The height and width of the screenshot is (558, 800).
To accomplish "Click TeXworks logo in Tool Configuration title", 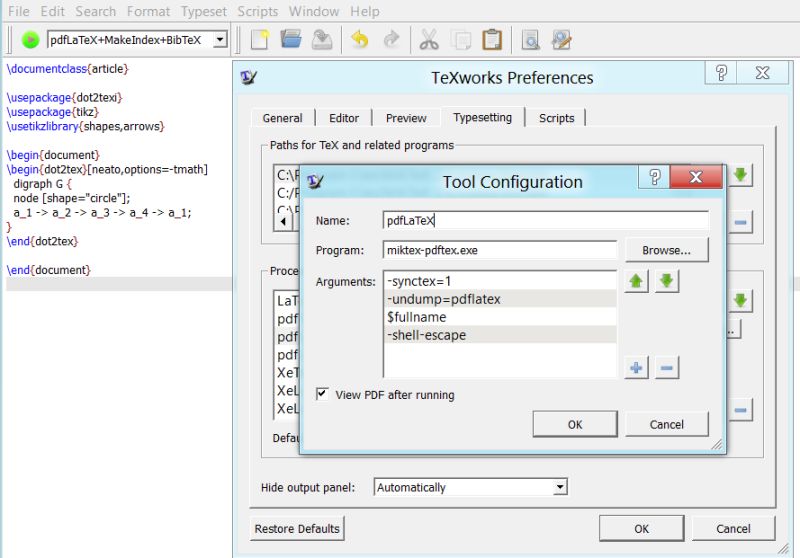I will point(315,181).
